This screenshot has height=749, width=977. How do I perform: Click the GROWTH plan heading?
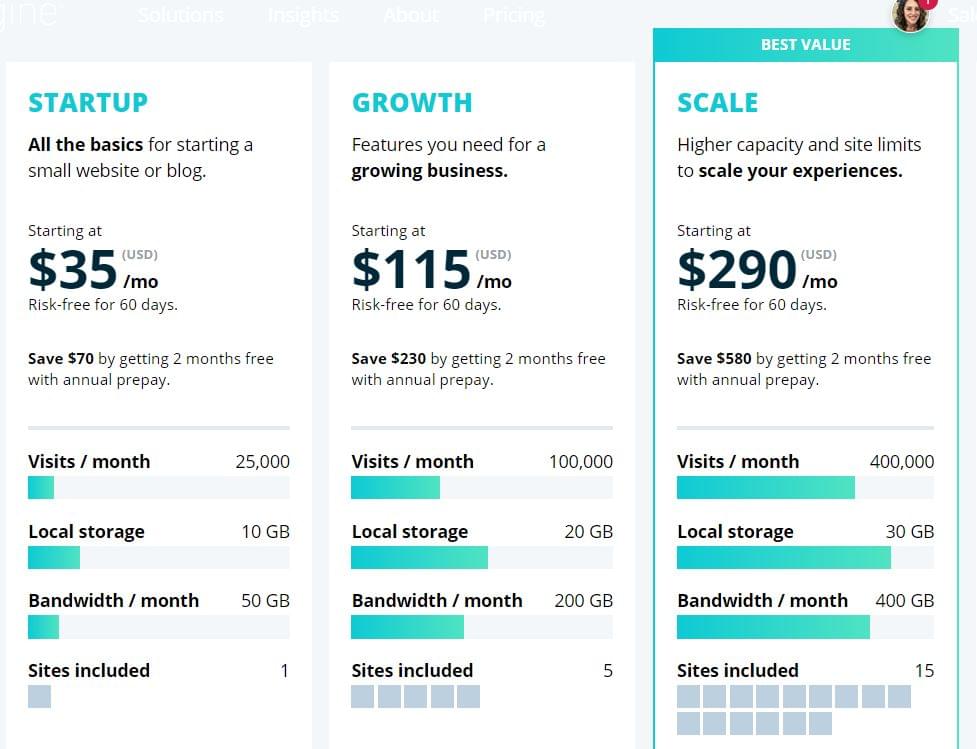tap(412, 103)
